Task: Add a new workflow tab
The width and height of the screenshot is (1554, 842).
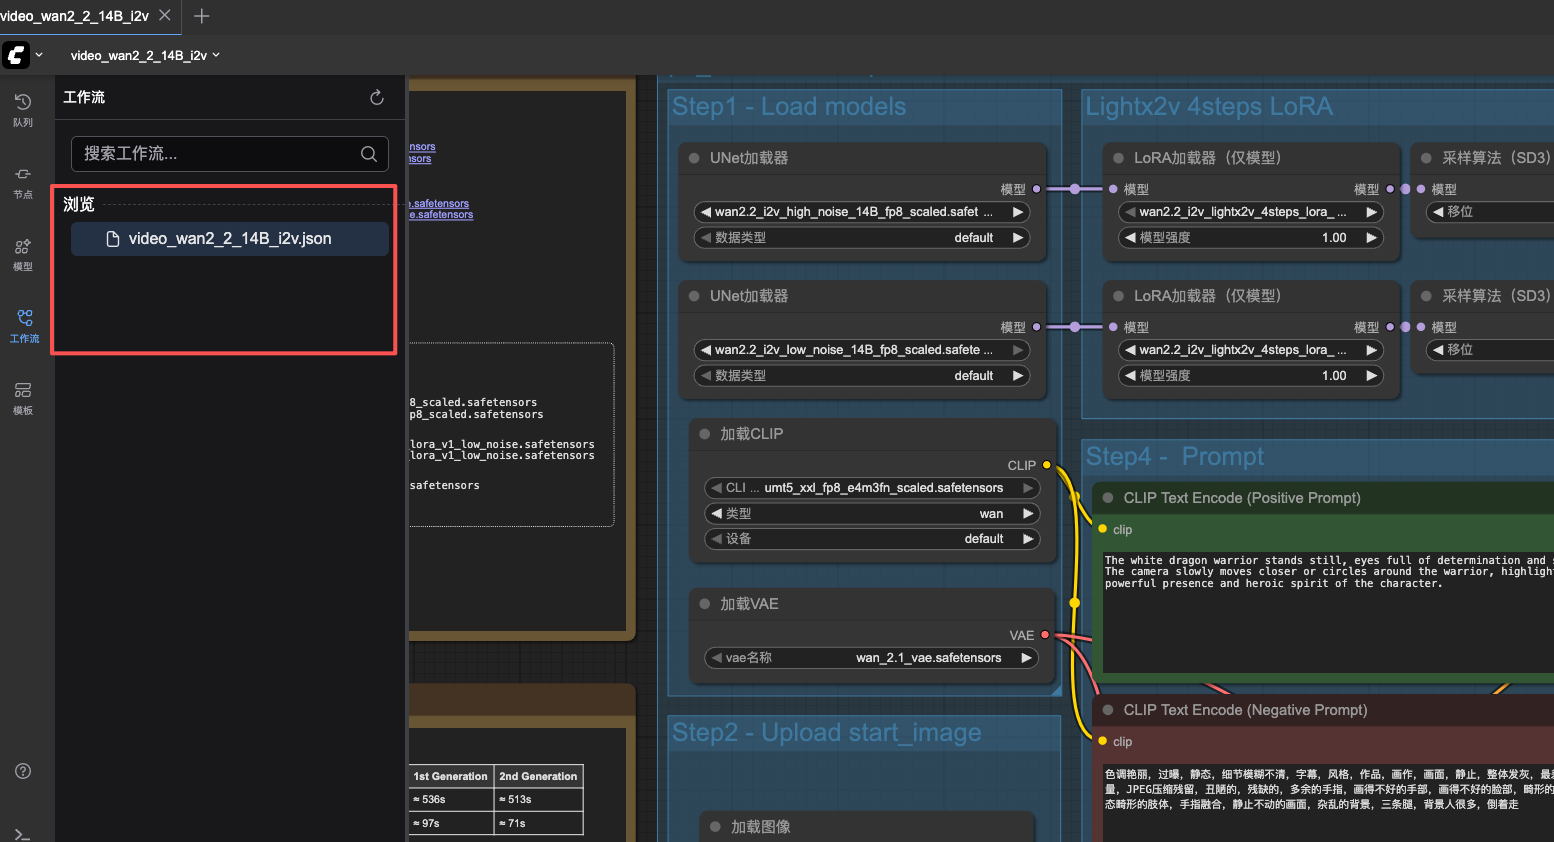Action: (x=201, y=16)
